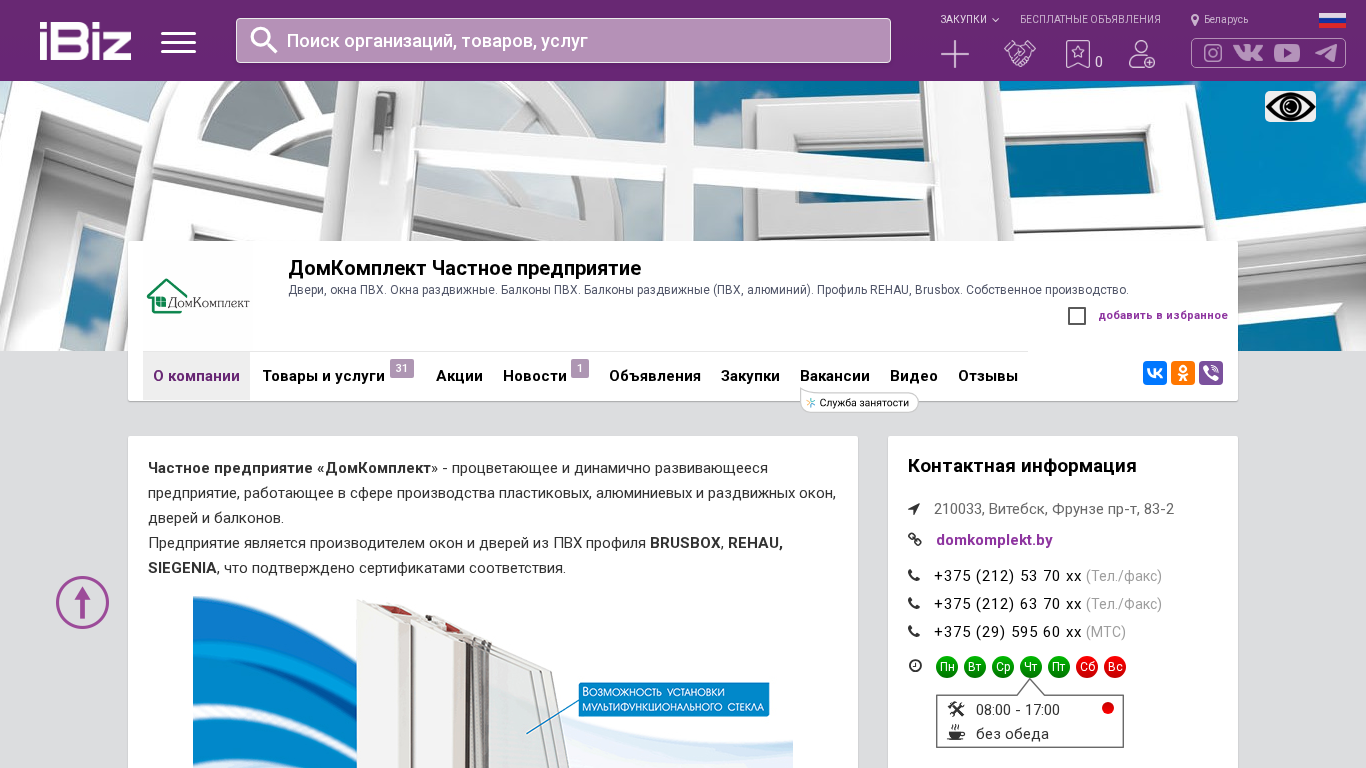The height and width of the screenshot is (768, 1366).
Task: Open the Вакансии tab
Action: coord(835,376)
